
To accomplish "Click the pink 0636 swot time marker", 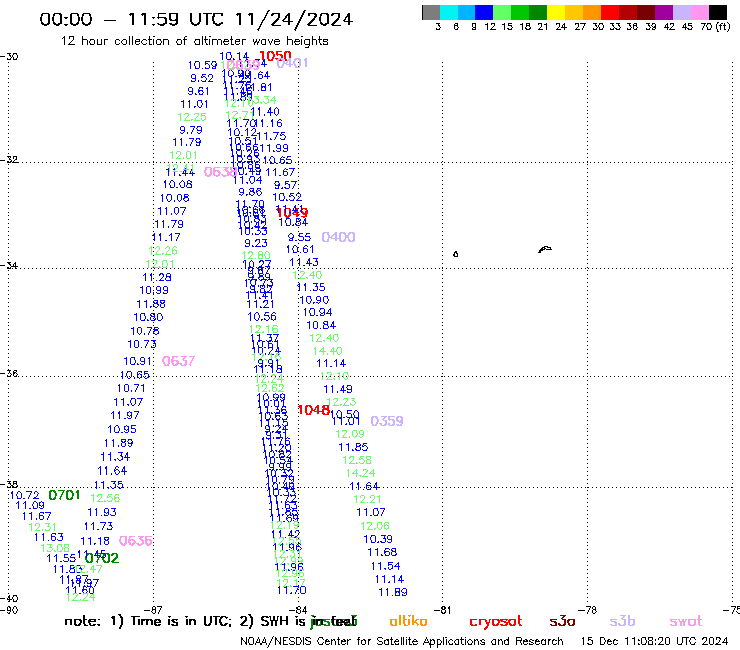I will (x=135, y=541).
